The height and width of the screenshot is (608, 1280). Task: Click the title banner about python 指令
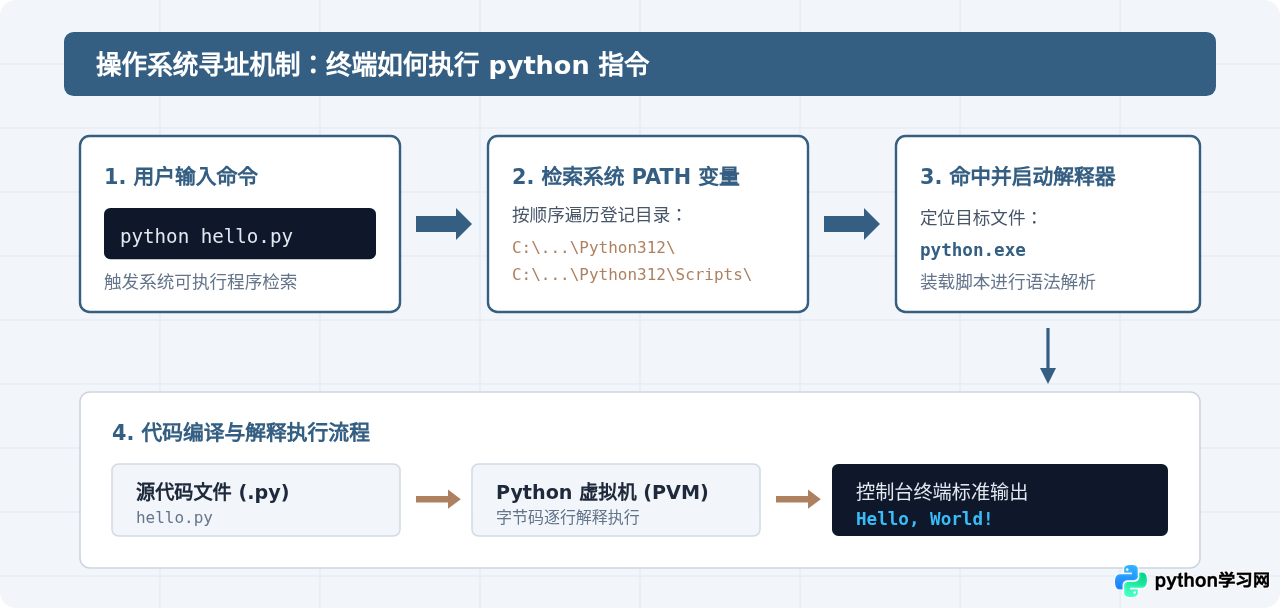(x=640, y=64)
